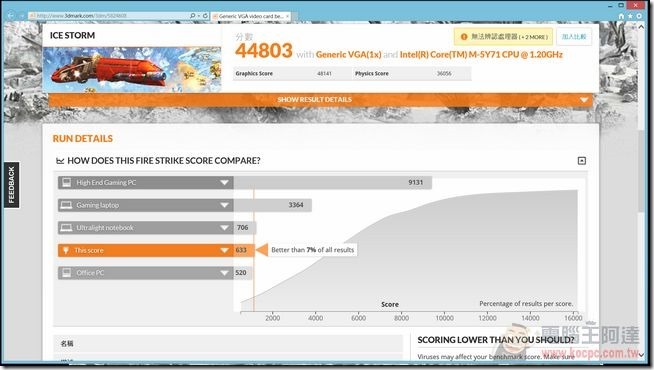Click the refresh icon in address bar
This screenshot has width=654, height=370.
tap(205, 16)
